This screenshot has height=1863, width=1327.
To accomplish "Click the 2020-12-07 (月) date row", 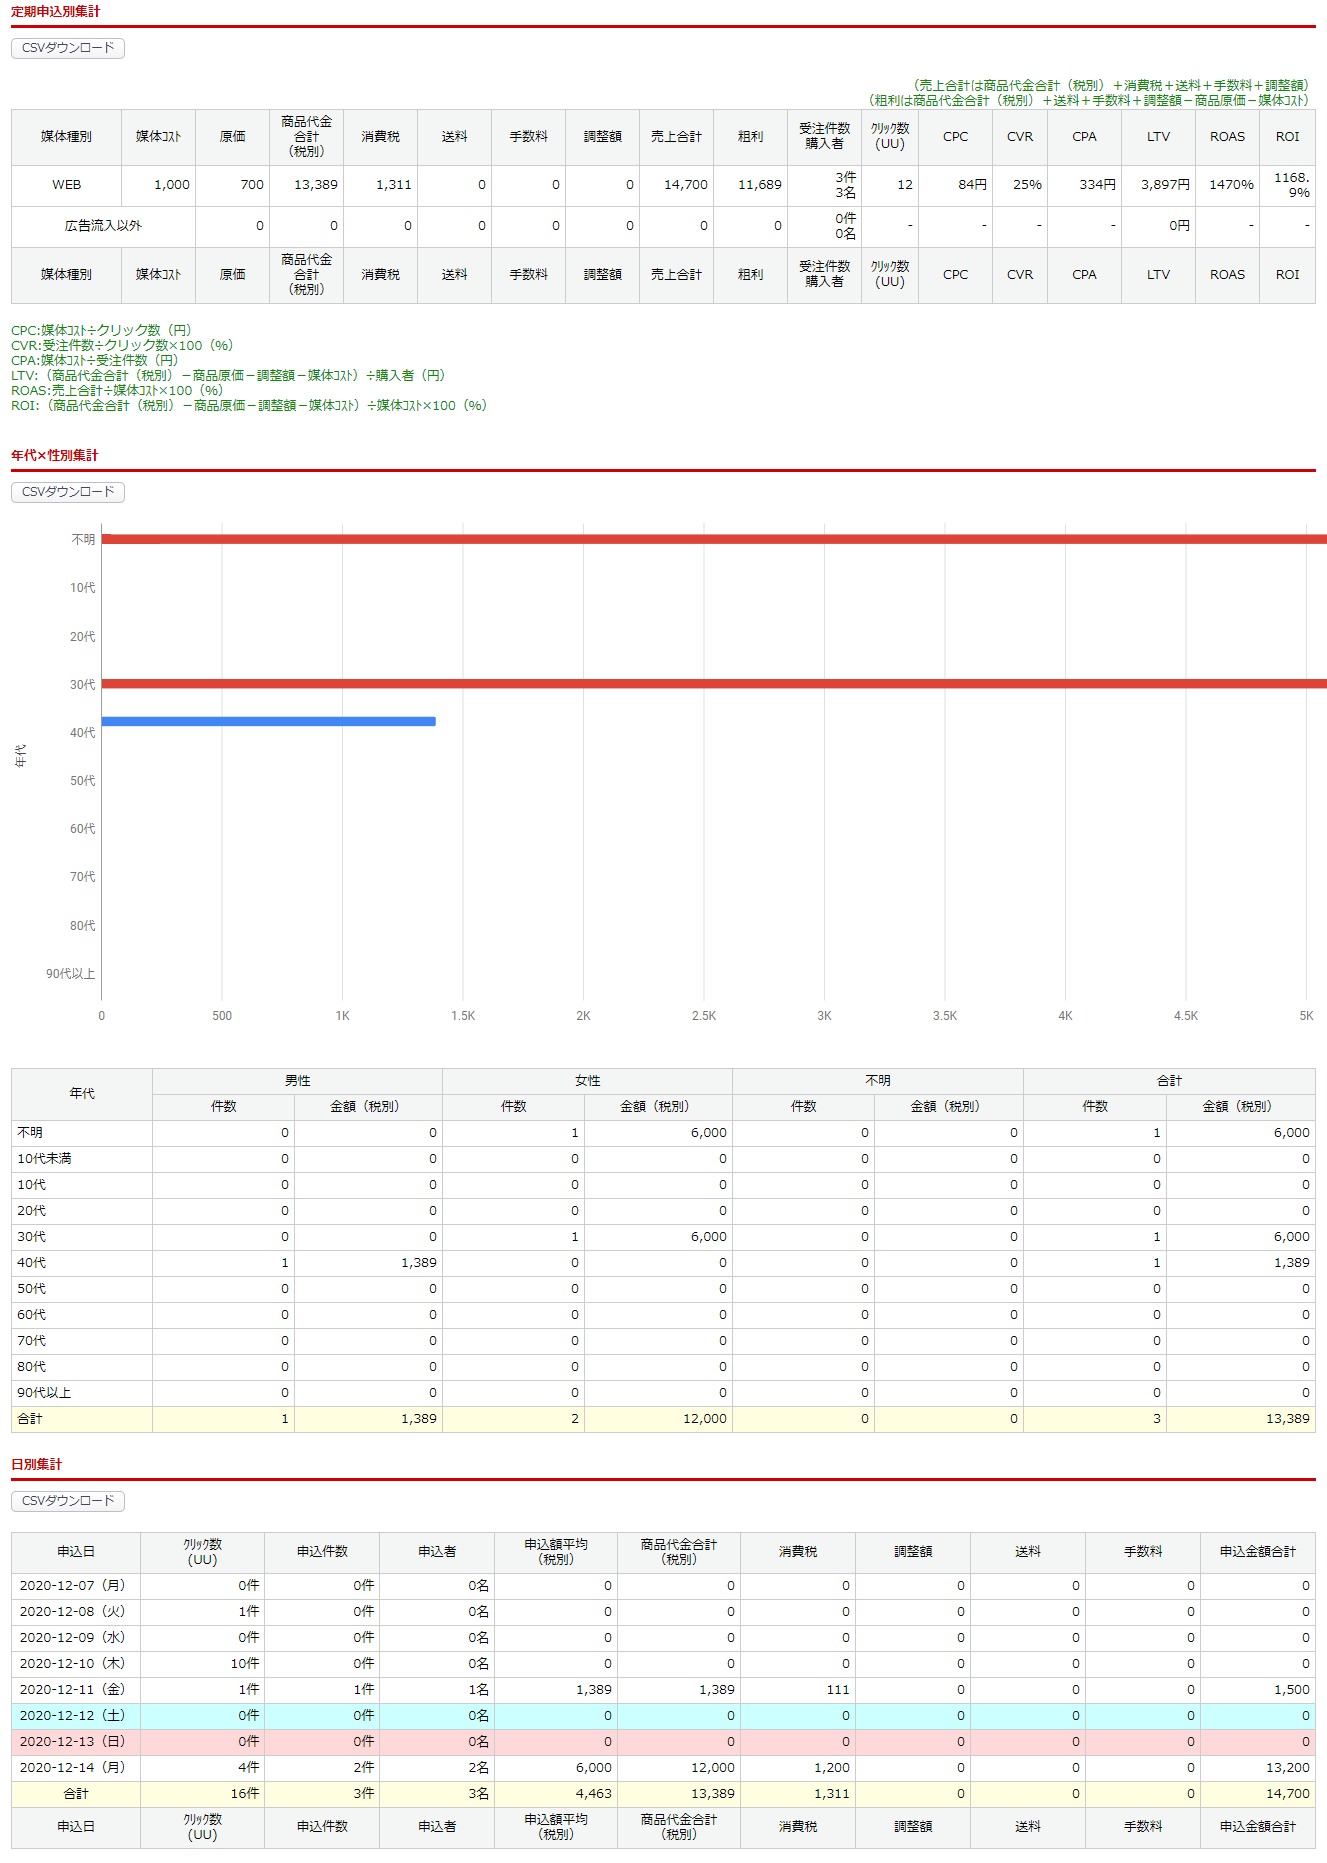I will [663, 1586].
